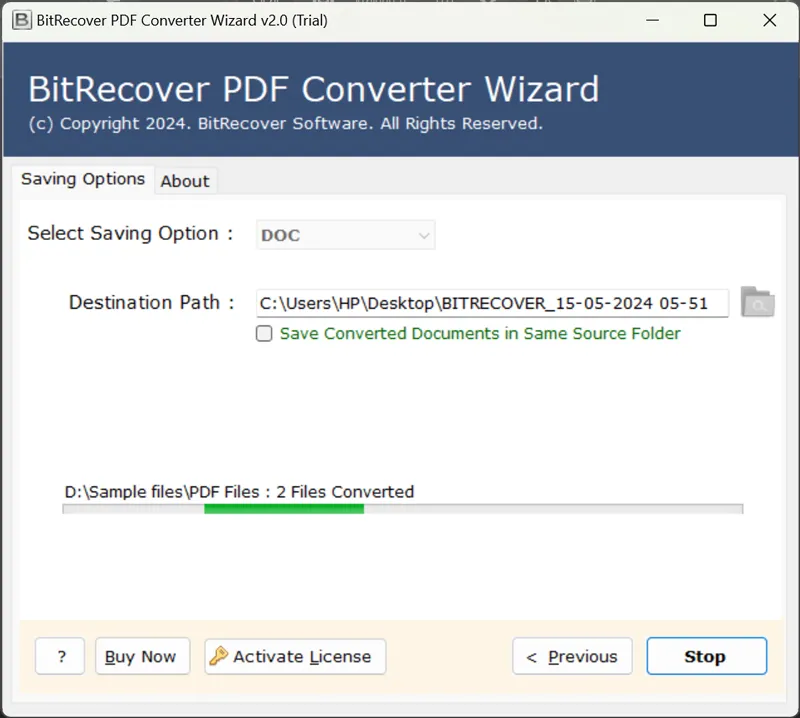800x718 pixels.
Task: Open the browse destination folder icon
Action: pos(757,302)
